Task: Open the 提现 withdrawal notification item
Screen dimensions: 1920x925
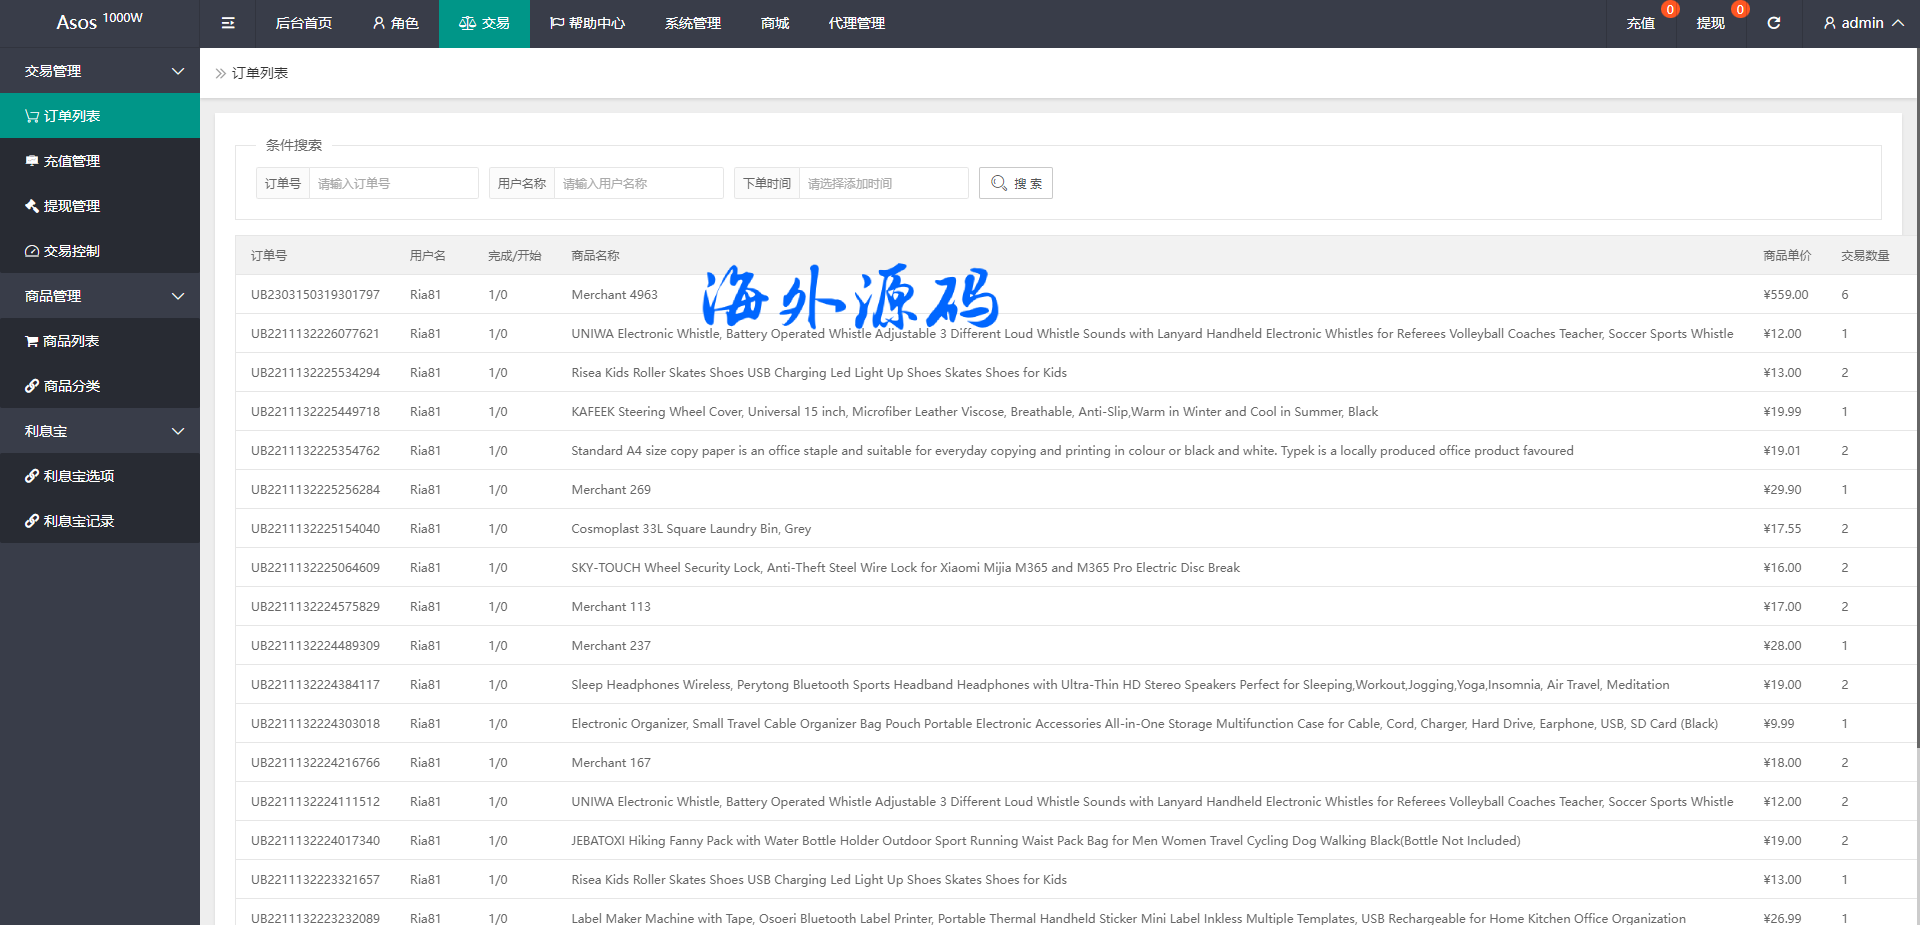Action: pyautogui.click(x=1710, y=23)
